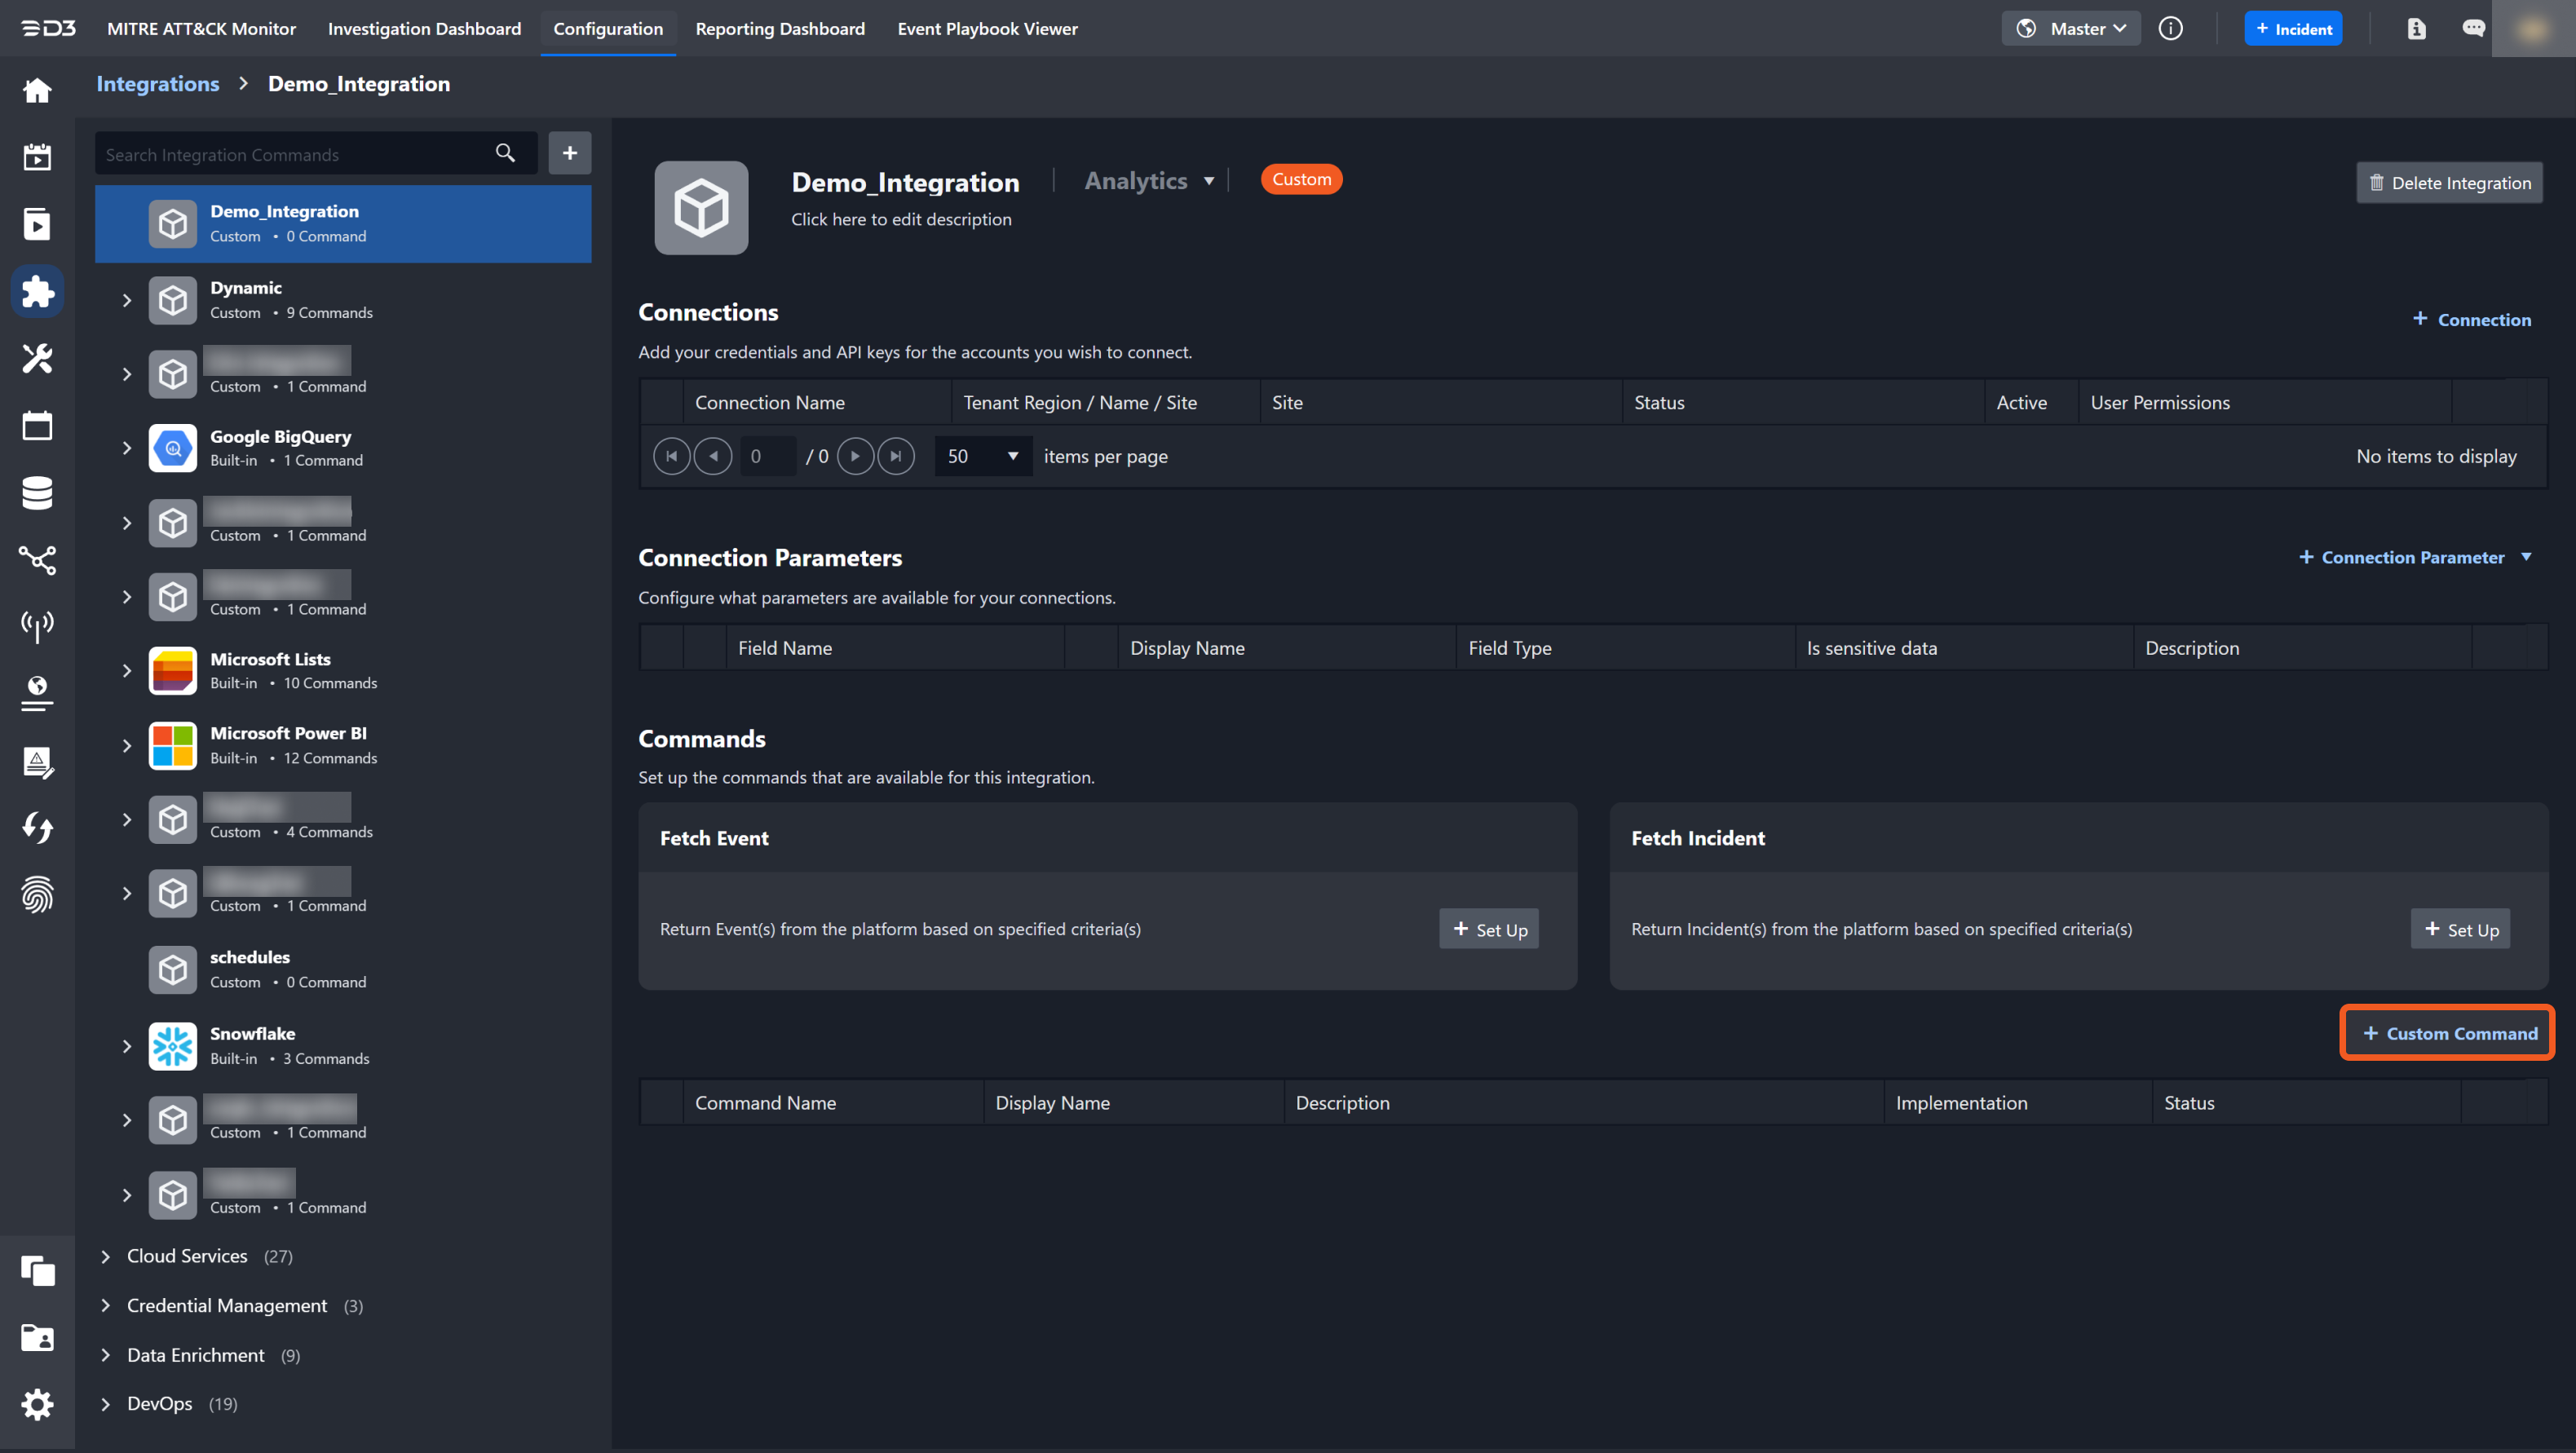Switch to Investigation Dashboard tab
Viewport: 2576px width, 1453px height.
pyautogui.click(x=424, y=28)
